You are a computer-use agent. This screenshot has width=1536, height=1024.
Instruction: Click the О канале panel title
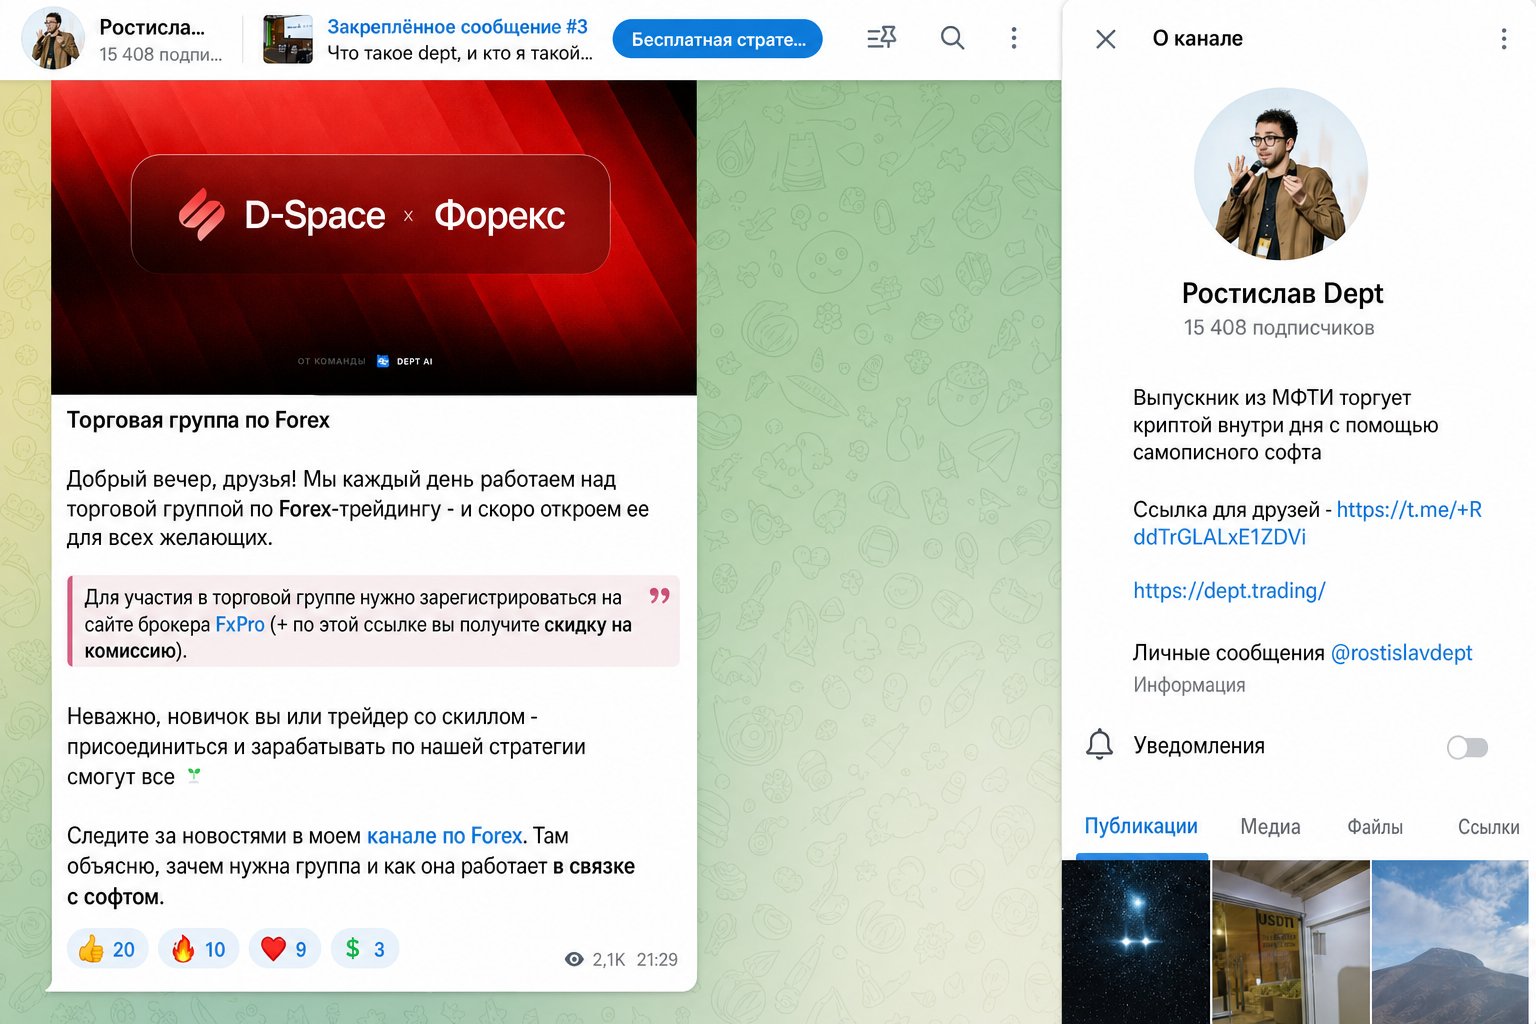(x=1197, y=39)
